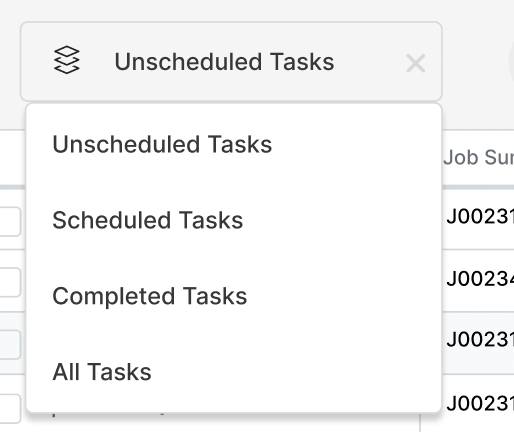Choose the Unscheduled Tasks option from the list
The height and width of the screenshot is (432, 514).
234,144
